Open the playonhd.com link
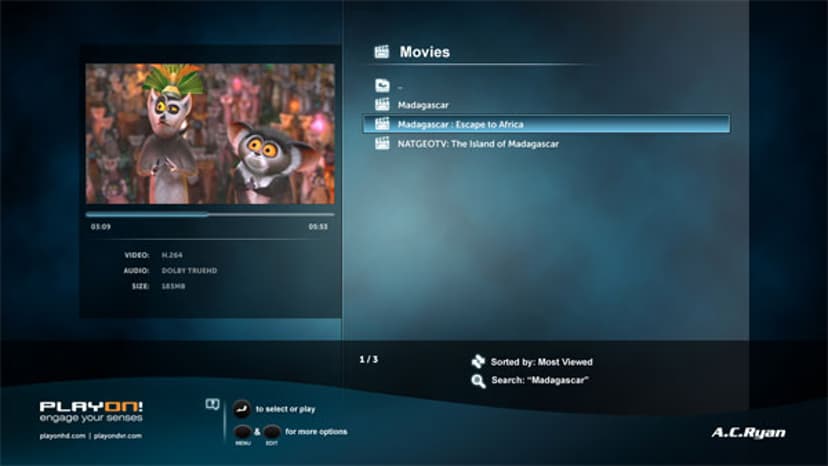The height and width of the screenshot is (466, 828). pyautogui.click(x=62, y=436)
